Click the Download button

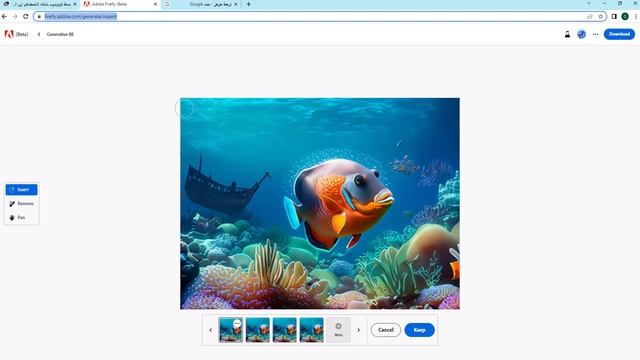pyautogui.click(x=619, y=34)
